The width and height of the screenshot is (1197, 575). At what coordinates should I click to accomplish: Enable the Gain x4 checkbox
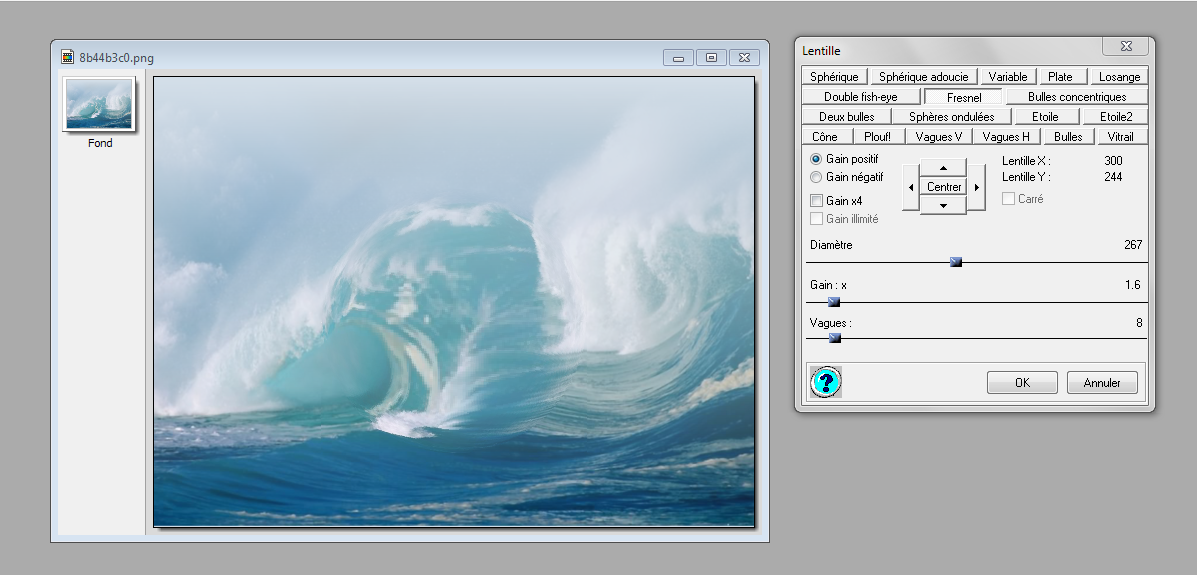[816, 201]
